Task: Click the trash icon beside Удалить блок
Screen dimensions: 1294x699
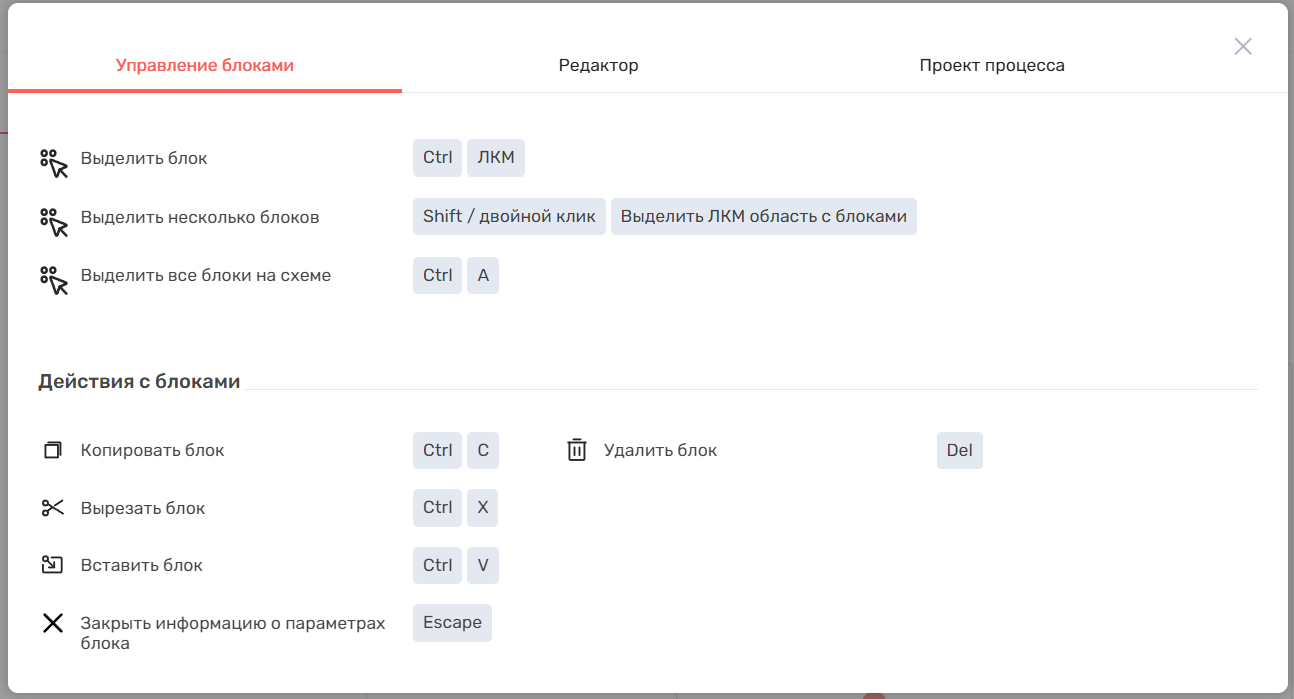Action: pos(577,450)
